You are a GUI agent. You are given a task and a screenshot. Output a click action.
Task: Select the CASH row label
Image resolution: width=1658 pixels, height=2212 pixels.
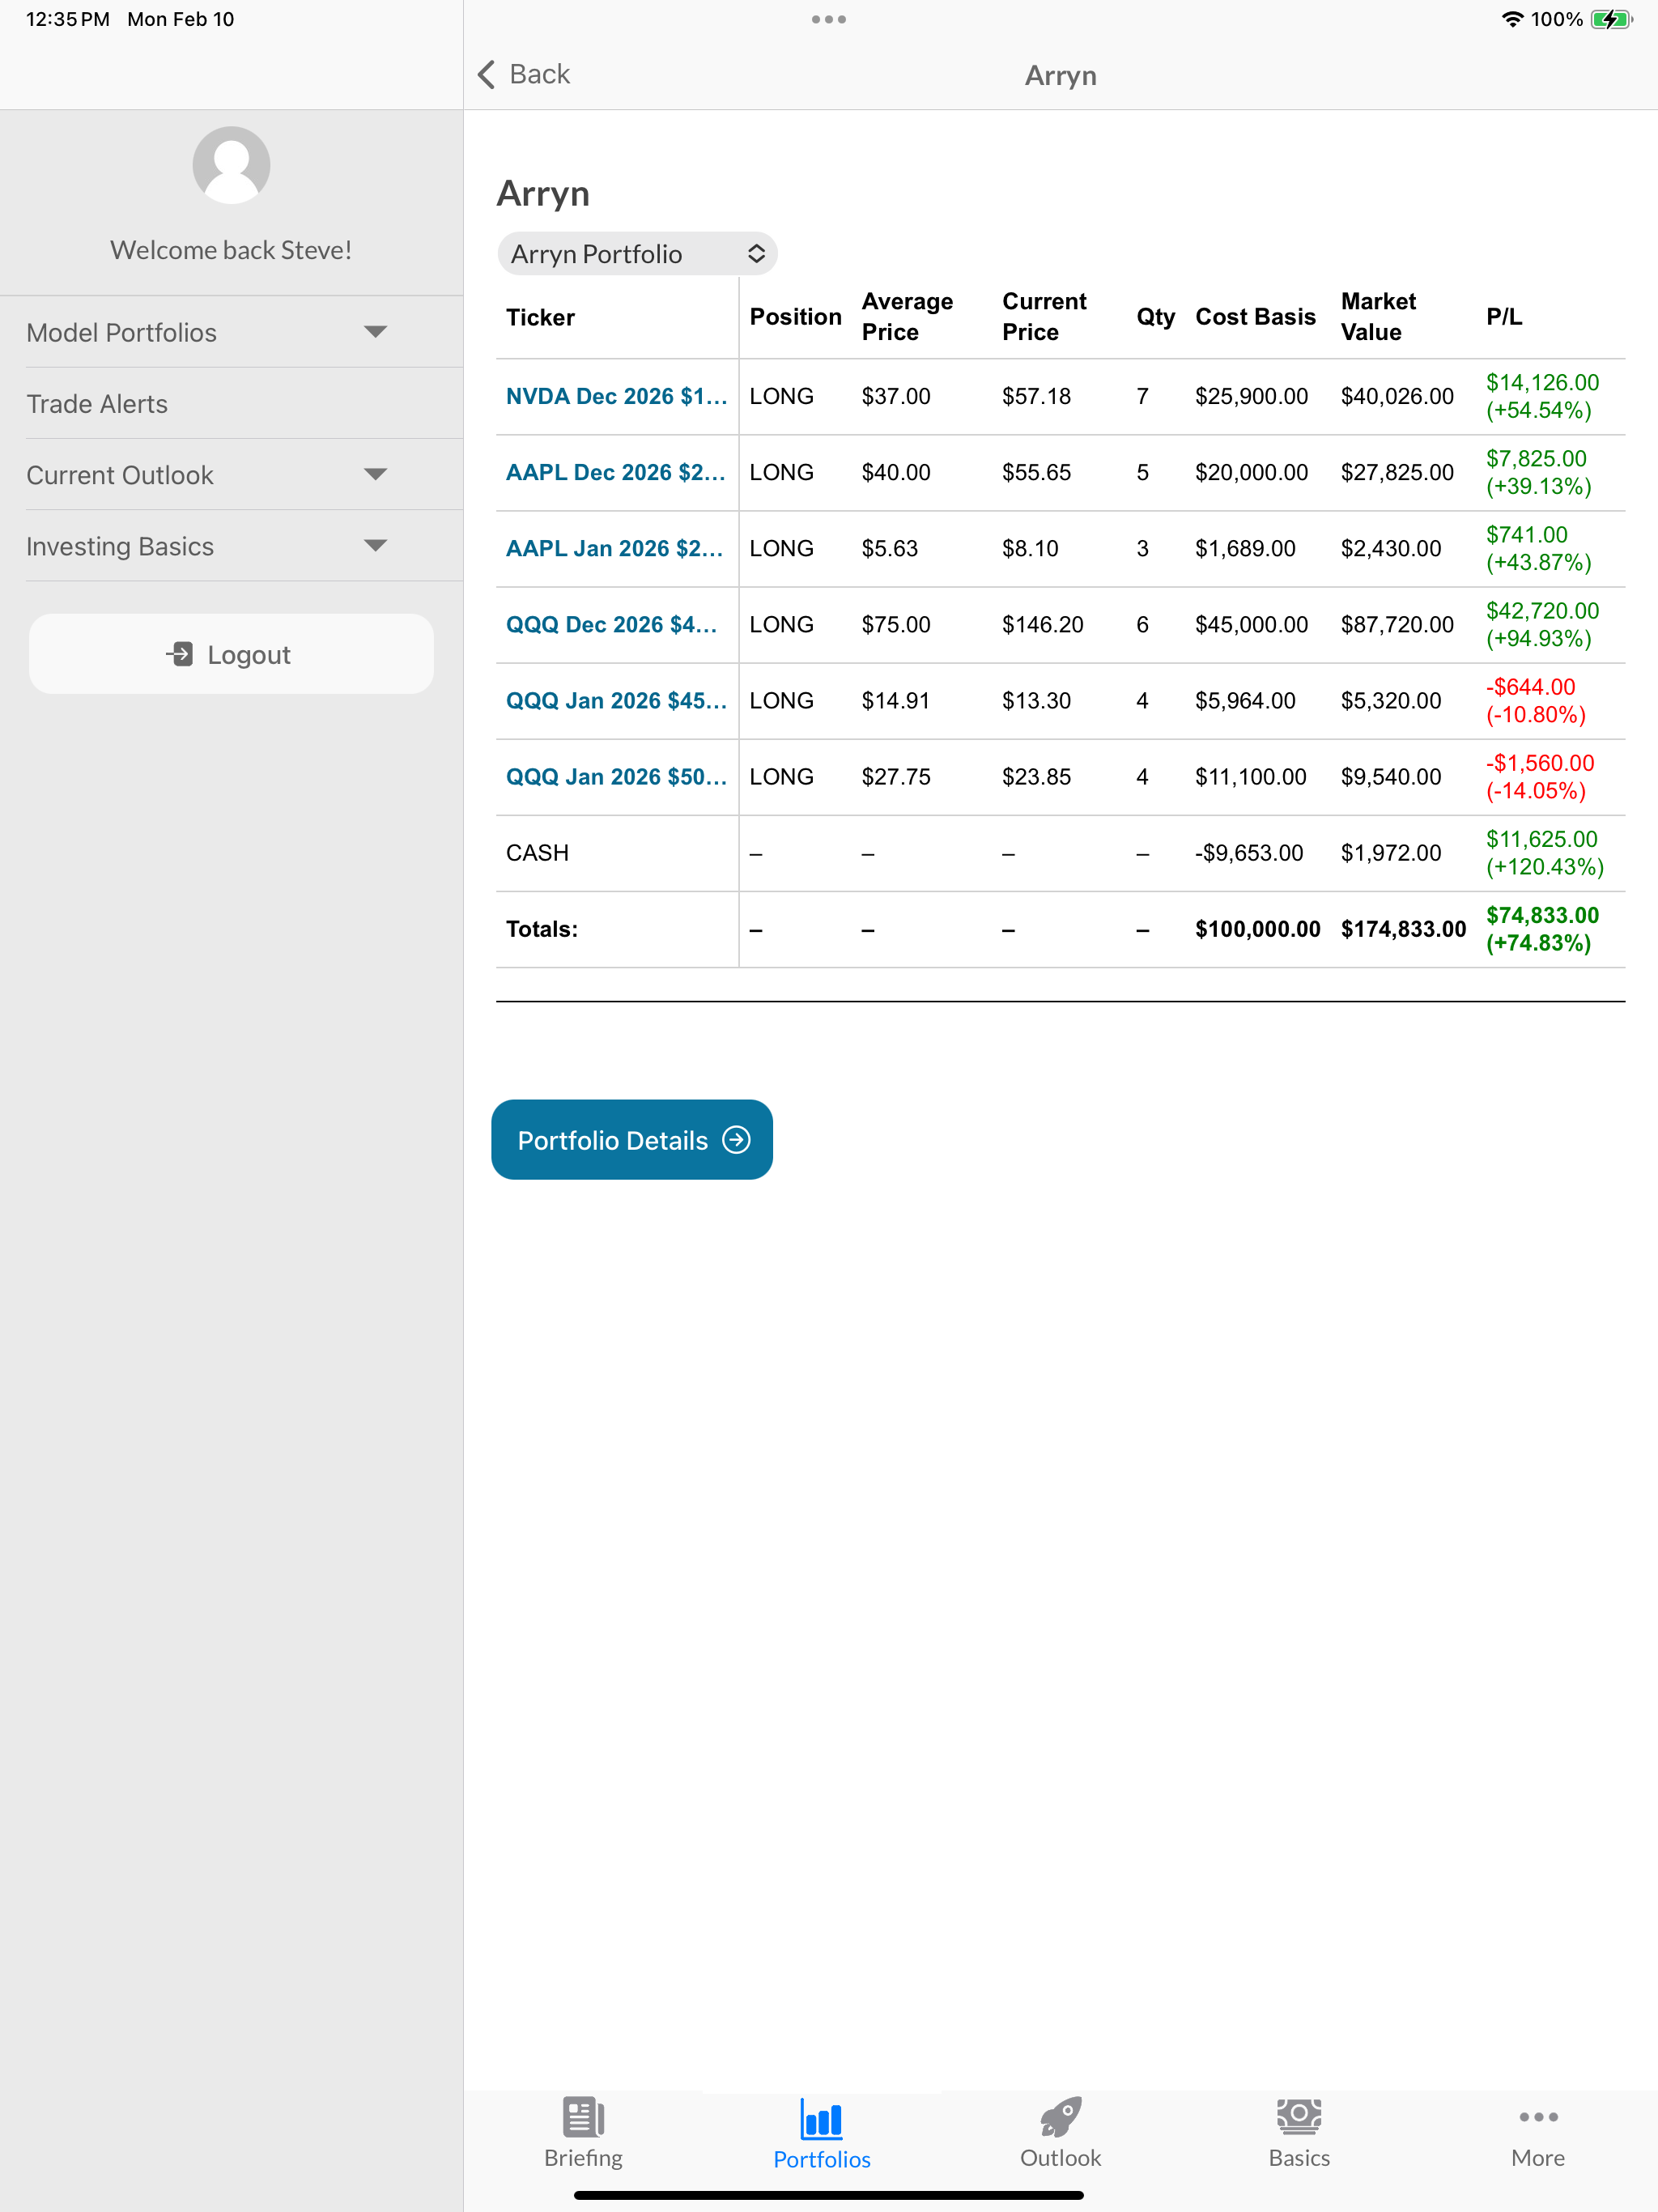(x=537, y=853)
